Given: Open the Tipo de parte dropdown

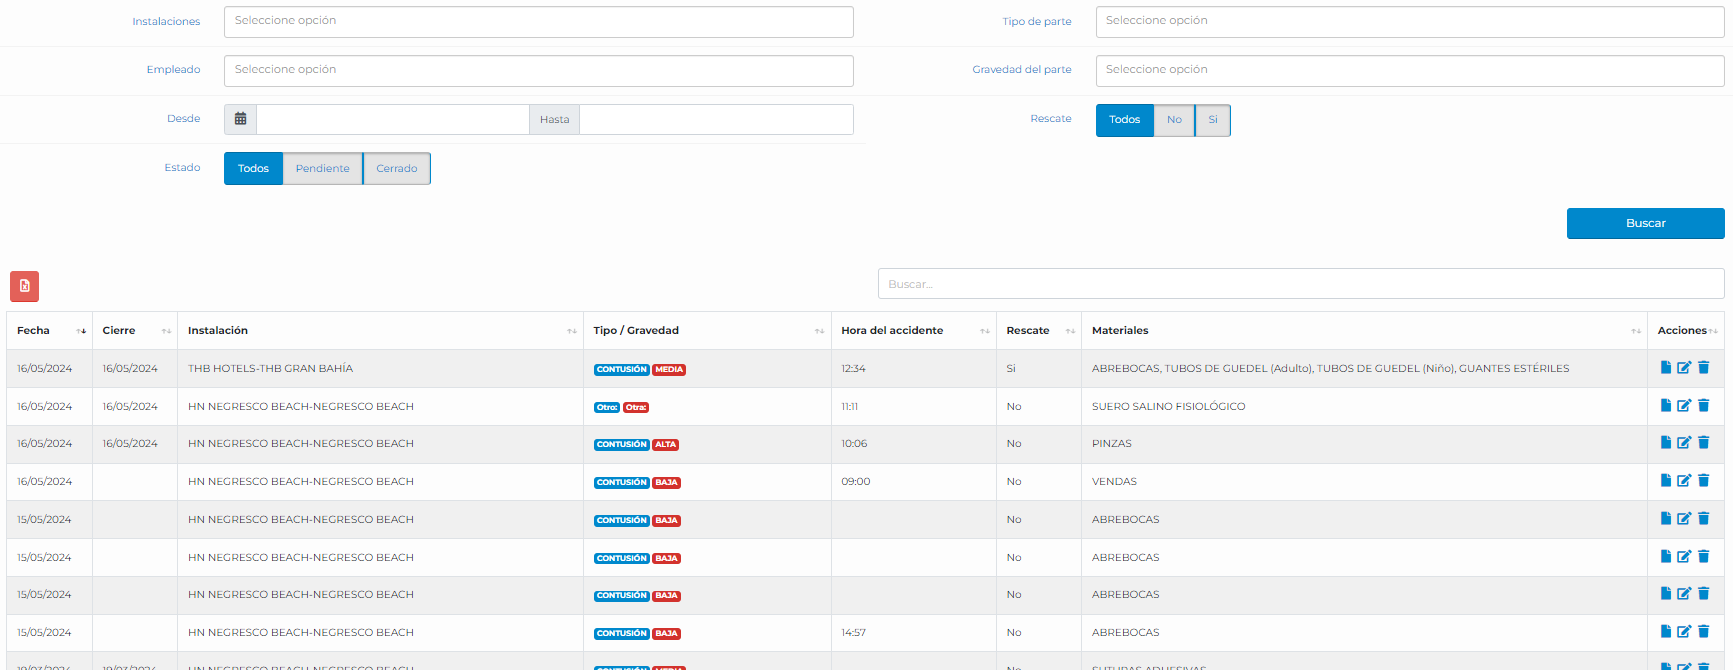Looking at the screenshot, I should tap(1409, 22).
